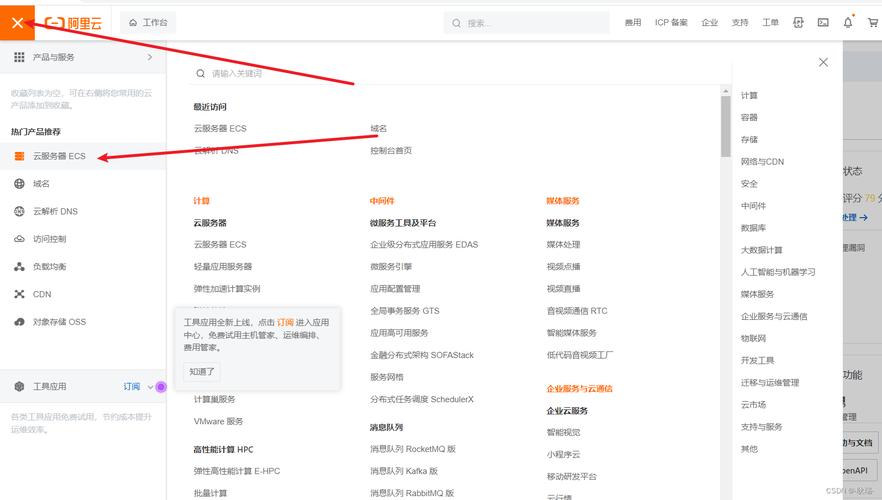Open 云服务器 ECS under recent visits

click(x=220, y=128)
